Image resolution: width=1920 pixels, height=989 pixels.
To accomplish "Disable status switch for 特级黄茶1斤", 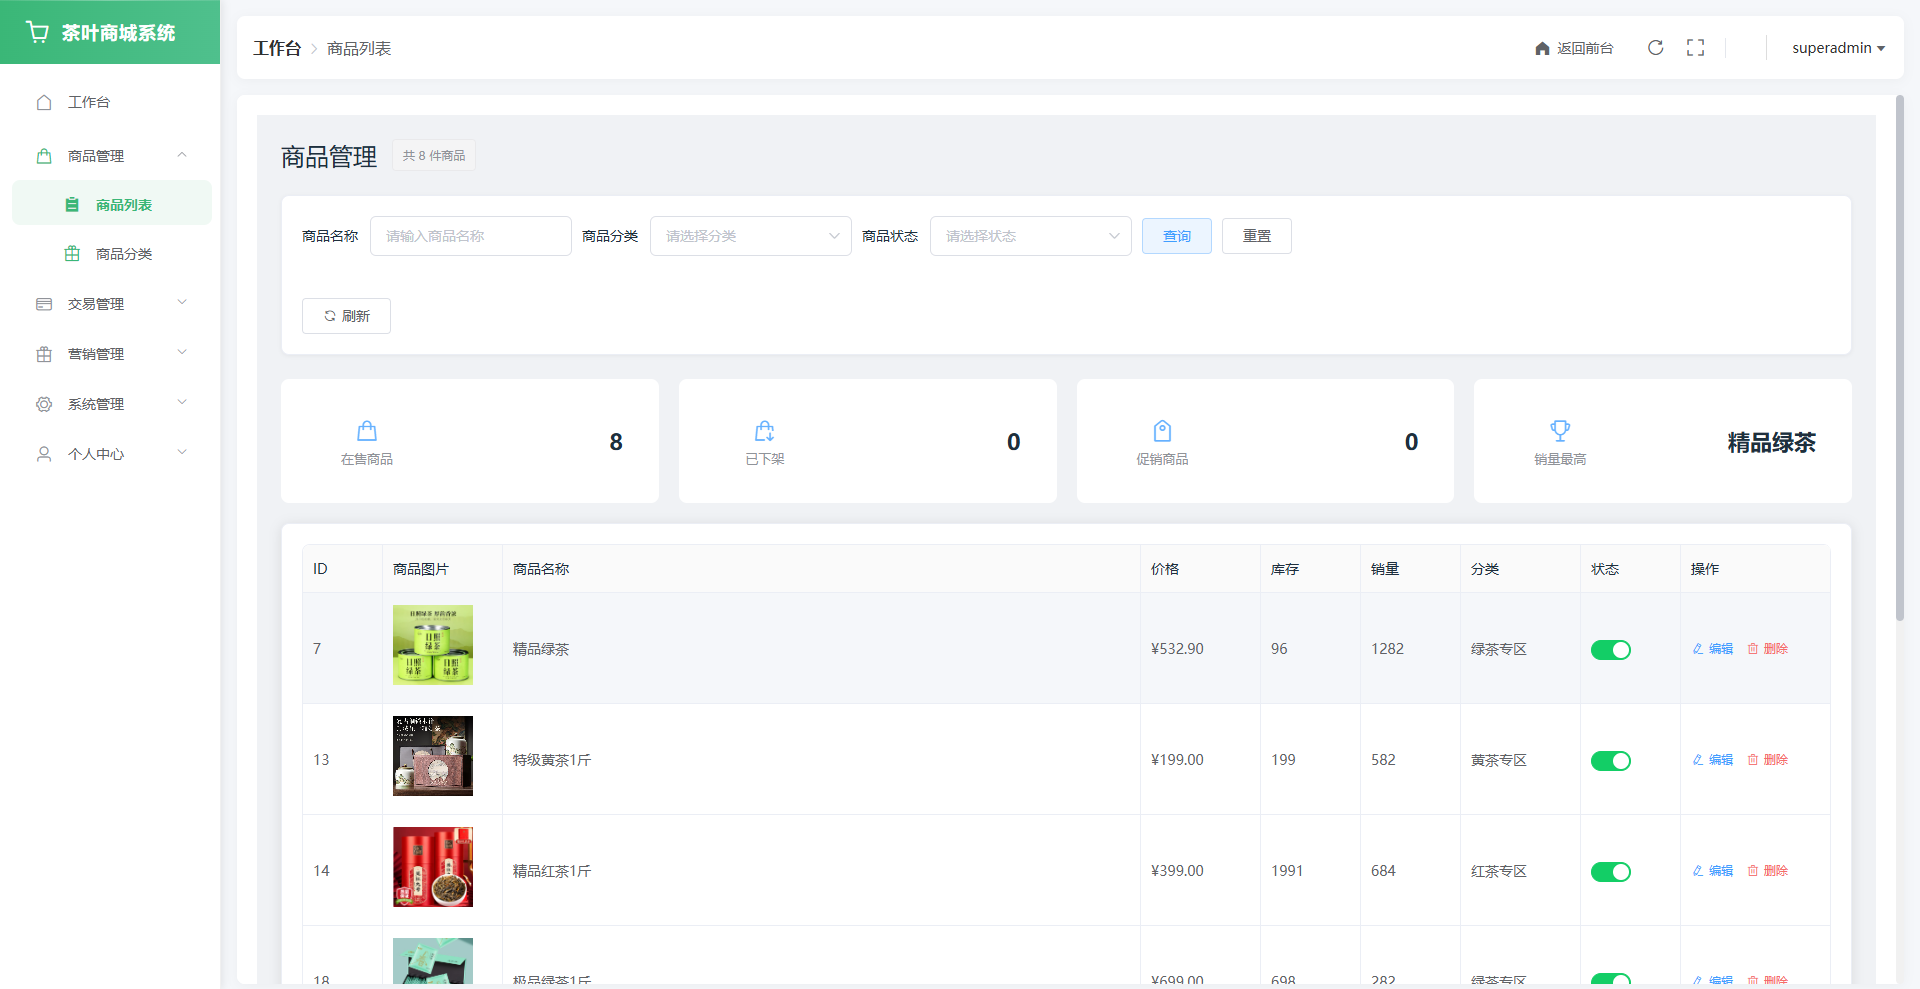I will coord(1610,761).
